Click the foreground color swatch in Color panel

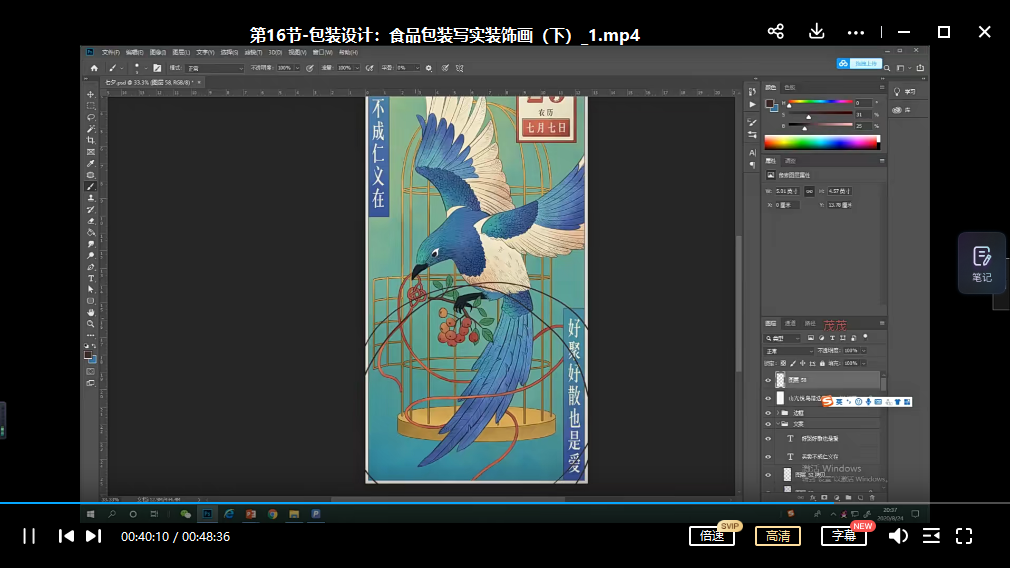[769, 104]
